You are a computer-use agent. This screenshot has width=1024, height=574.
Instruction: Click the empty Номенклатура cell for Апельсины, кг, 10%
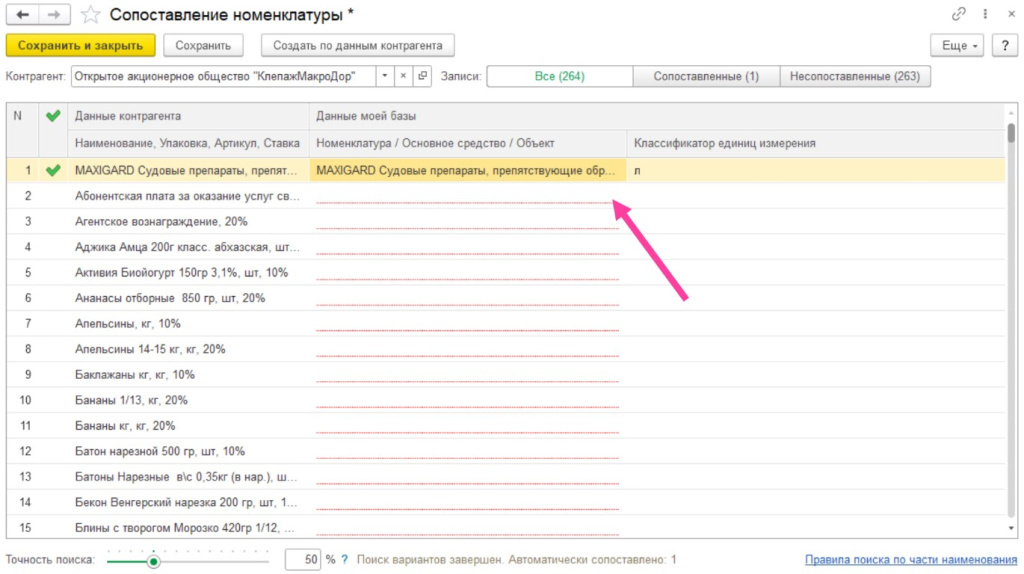467,323
